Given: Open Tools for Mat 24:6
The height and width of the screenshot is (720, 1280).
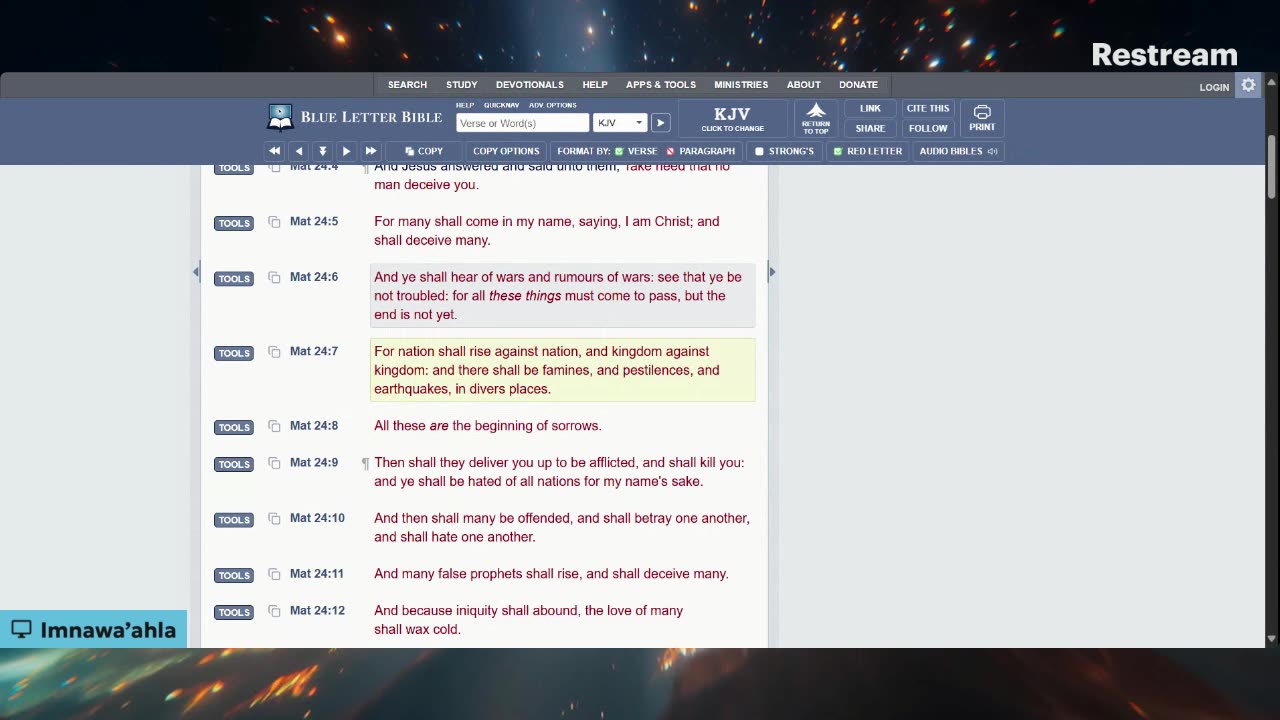Looking at the screenshot, I should pos(234,279).
